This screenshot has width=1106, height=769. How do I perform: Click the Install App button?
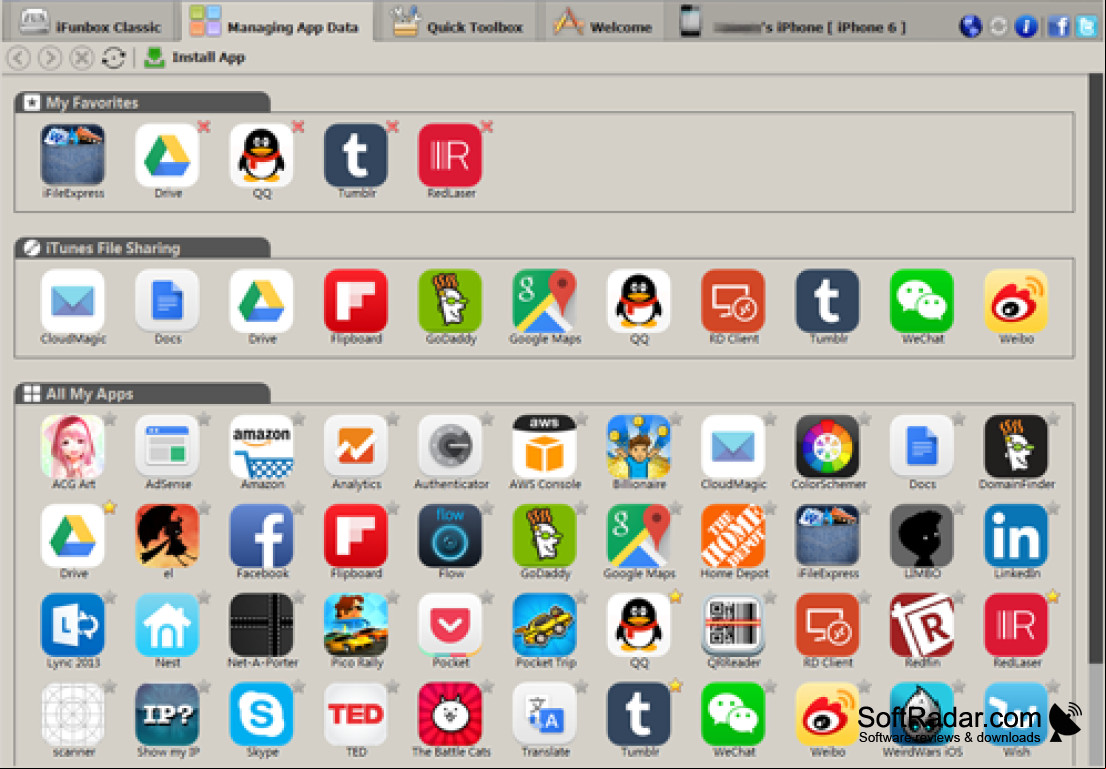pos(195,57)
